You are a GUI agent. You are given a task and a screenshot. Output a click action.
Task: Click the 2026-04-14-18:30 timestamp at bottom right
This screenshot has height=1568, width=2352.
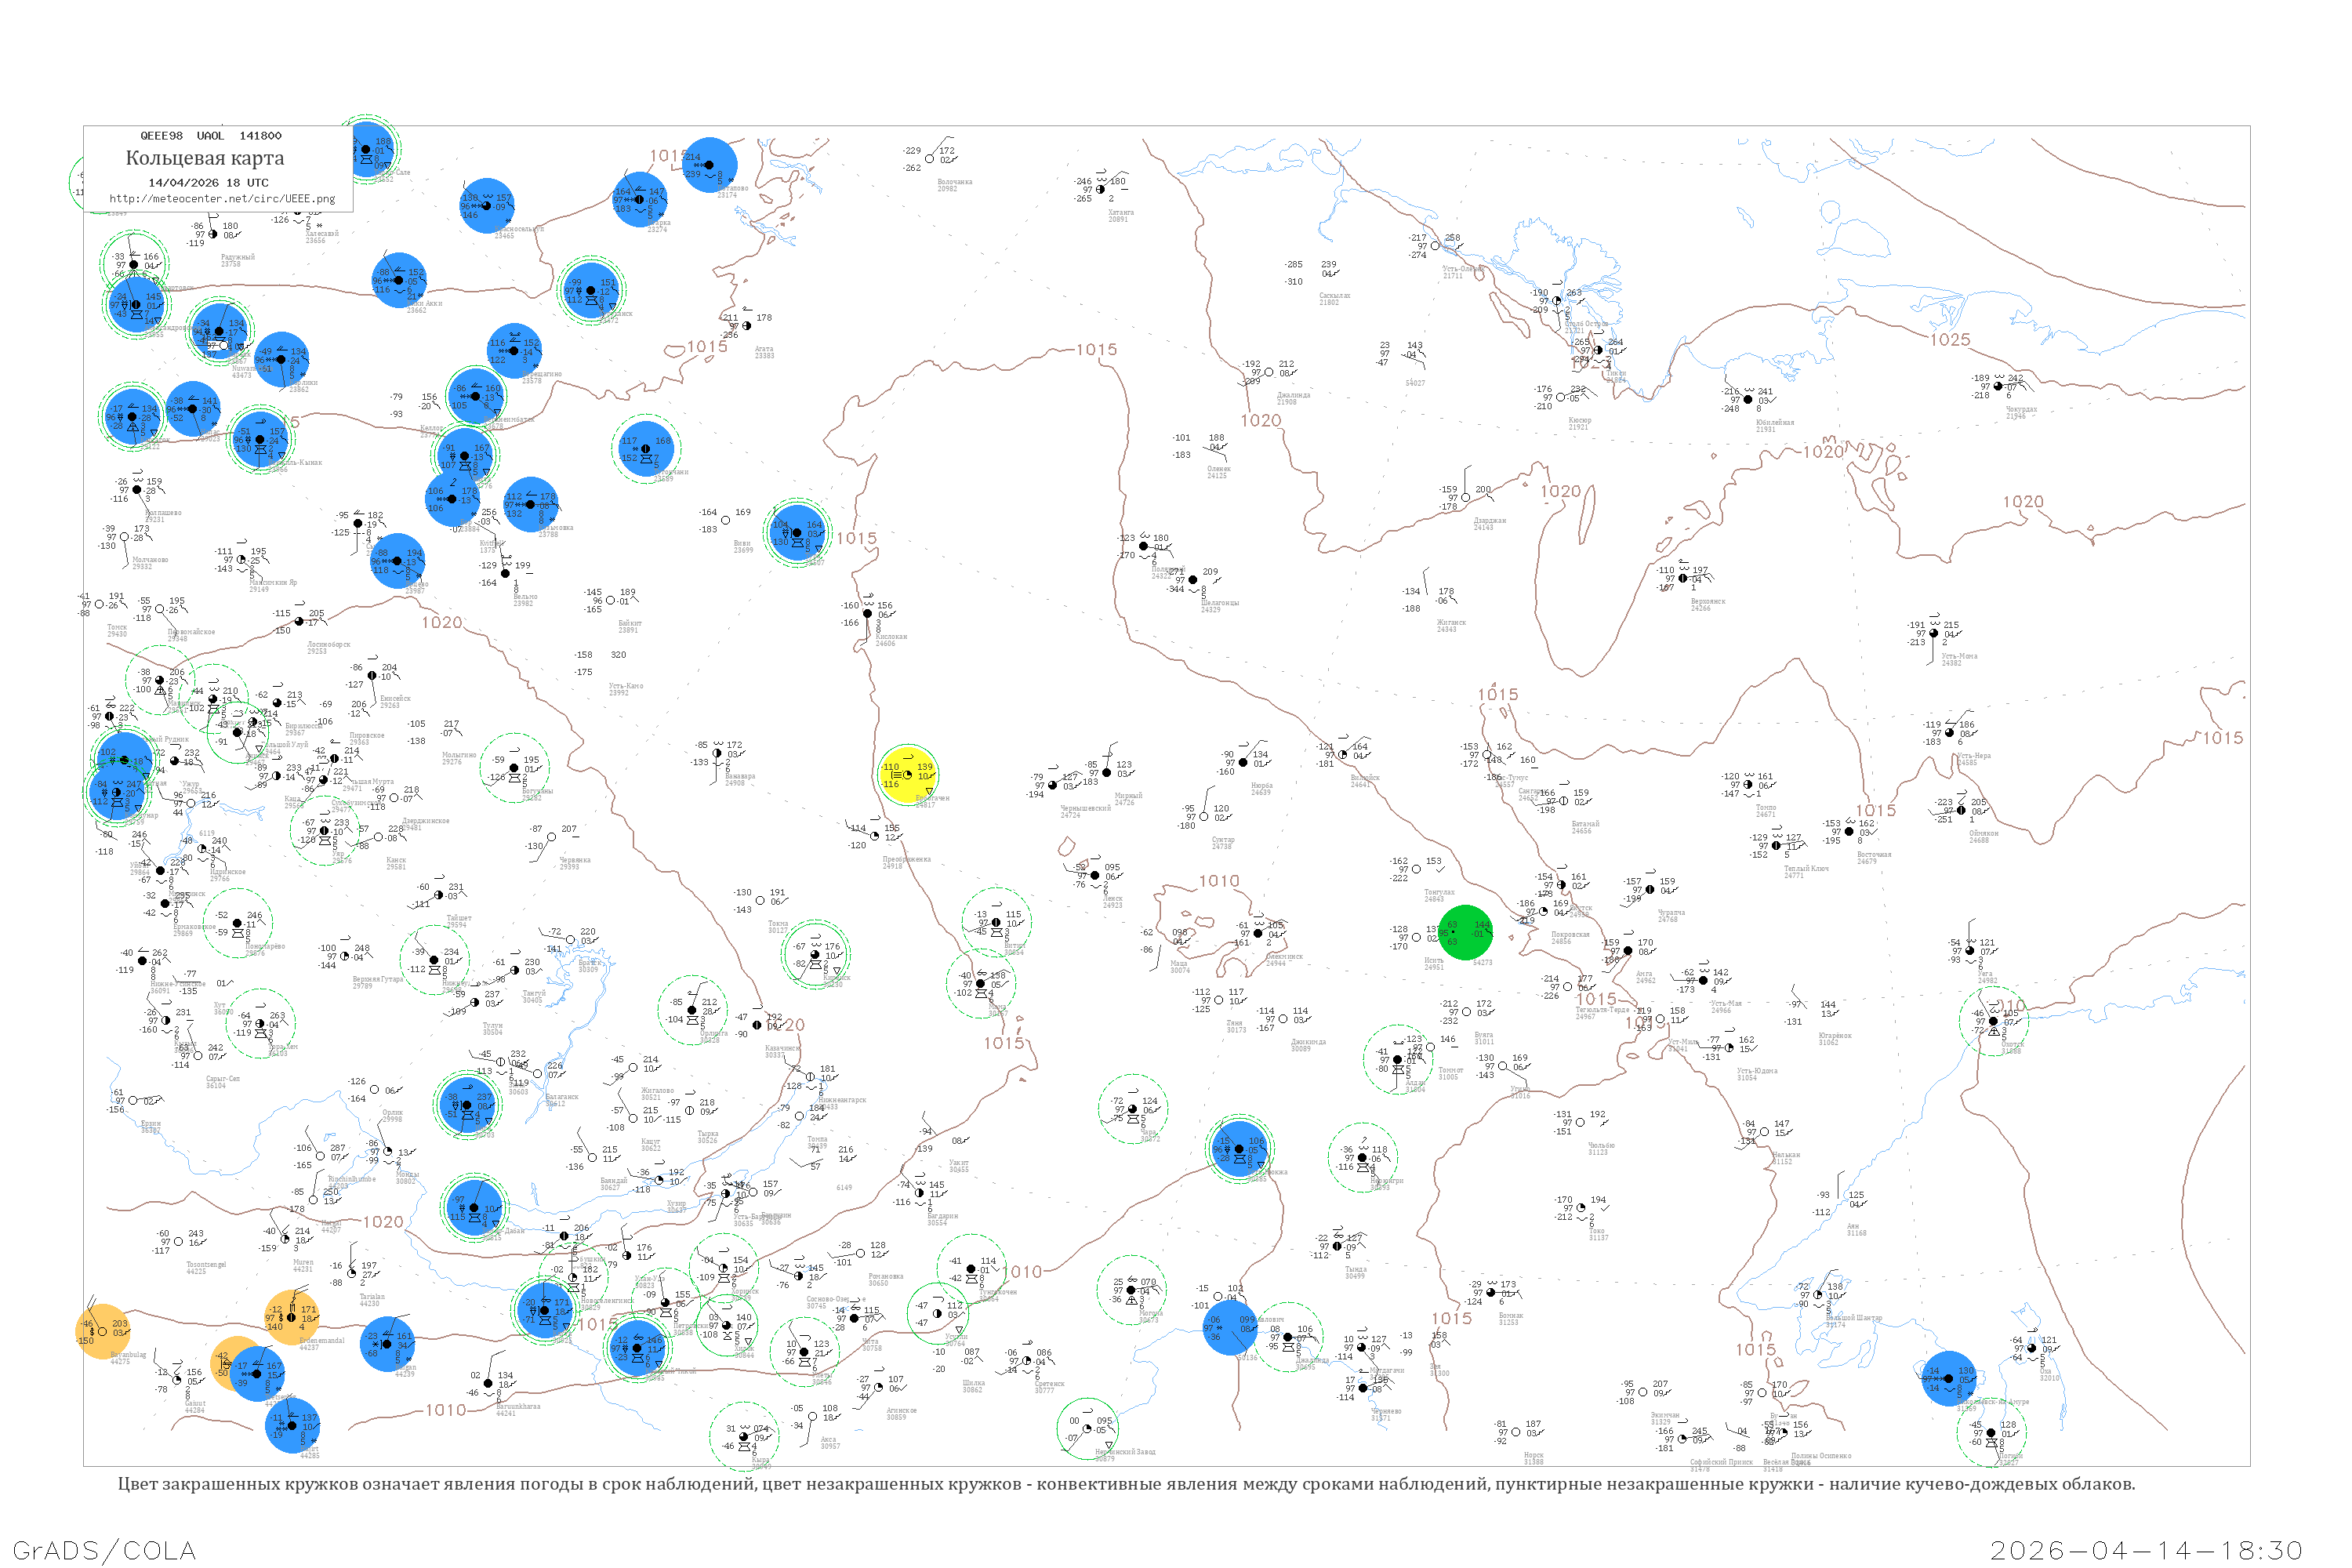point(2146,1549)
